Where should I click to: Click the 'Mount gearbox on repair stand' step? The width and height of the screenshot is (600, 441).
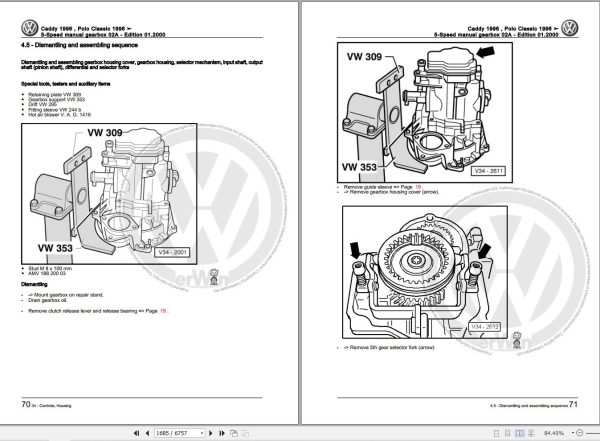66,295
